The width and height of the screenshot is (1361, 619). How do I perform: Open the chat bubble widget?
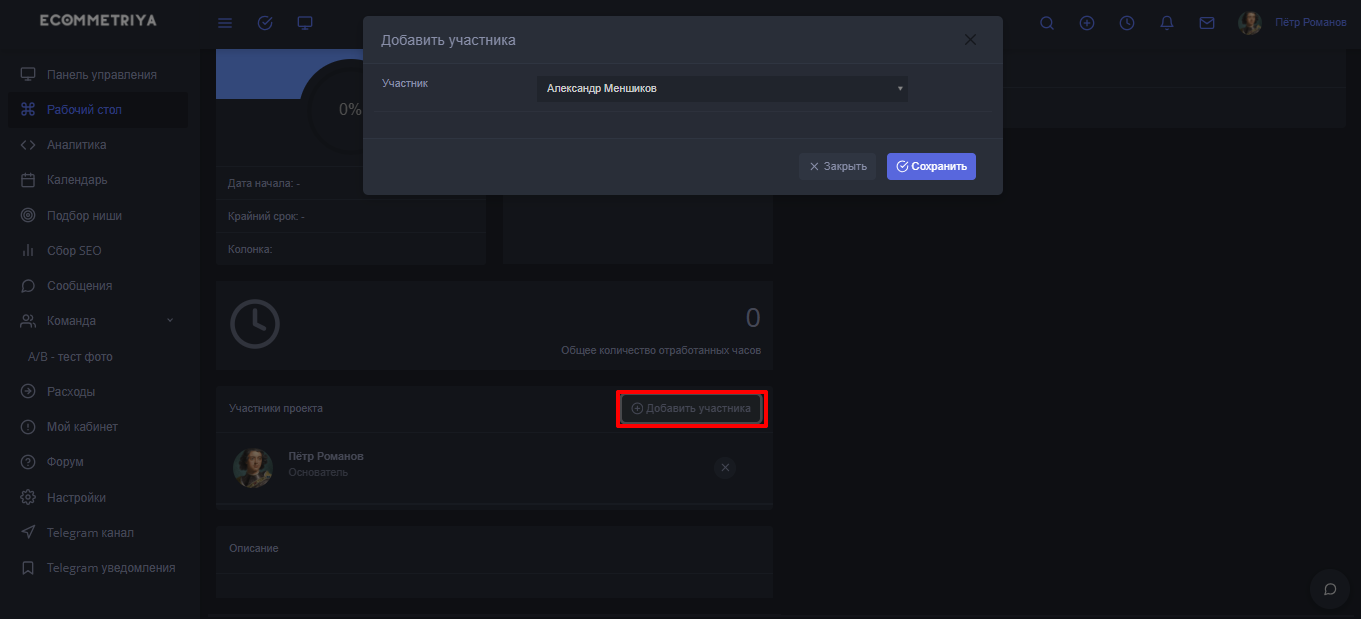point(1330,589)
